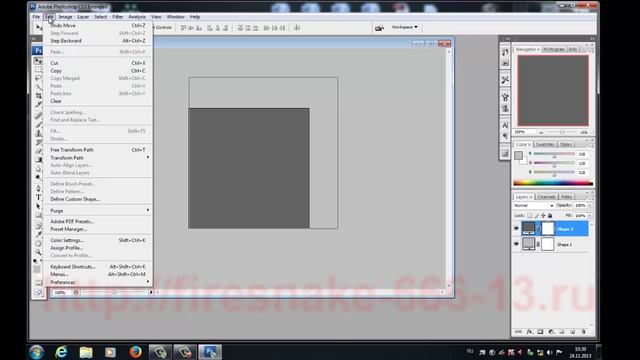Select the Type tool in toolbox
Viewport: 640px width, 360px height.
pos(38,197)
